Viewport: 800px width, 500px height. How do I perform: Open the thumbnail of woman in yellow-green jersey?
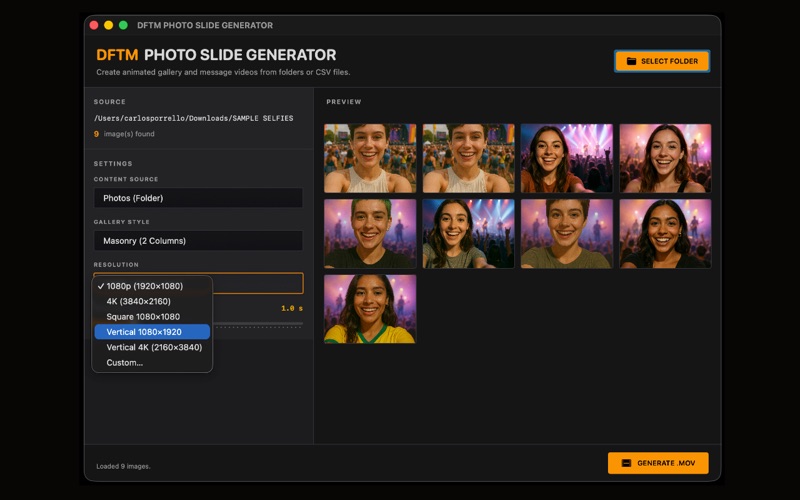(370, 309)
